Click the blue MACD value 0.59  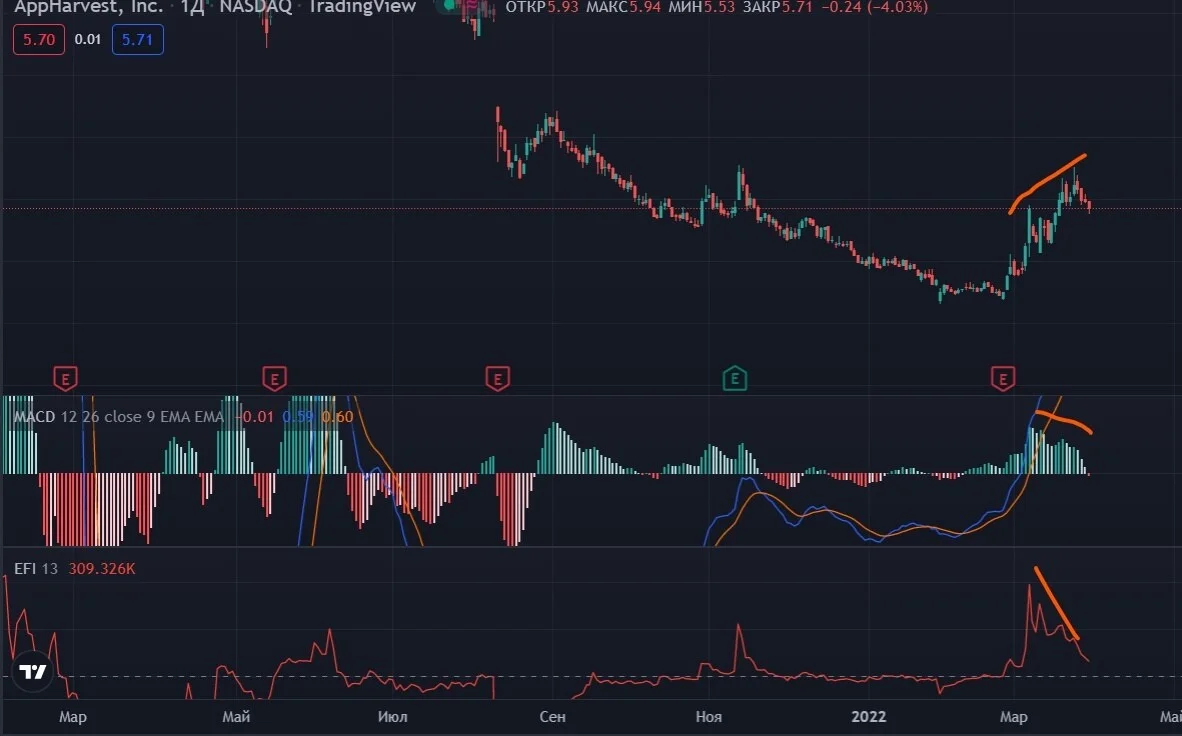tap(298, 417)
